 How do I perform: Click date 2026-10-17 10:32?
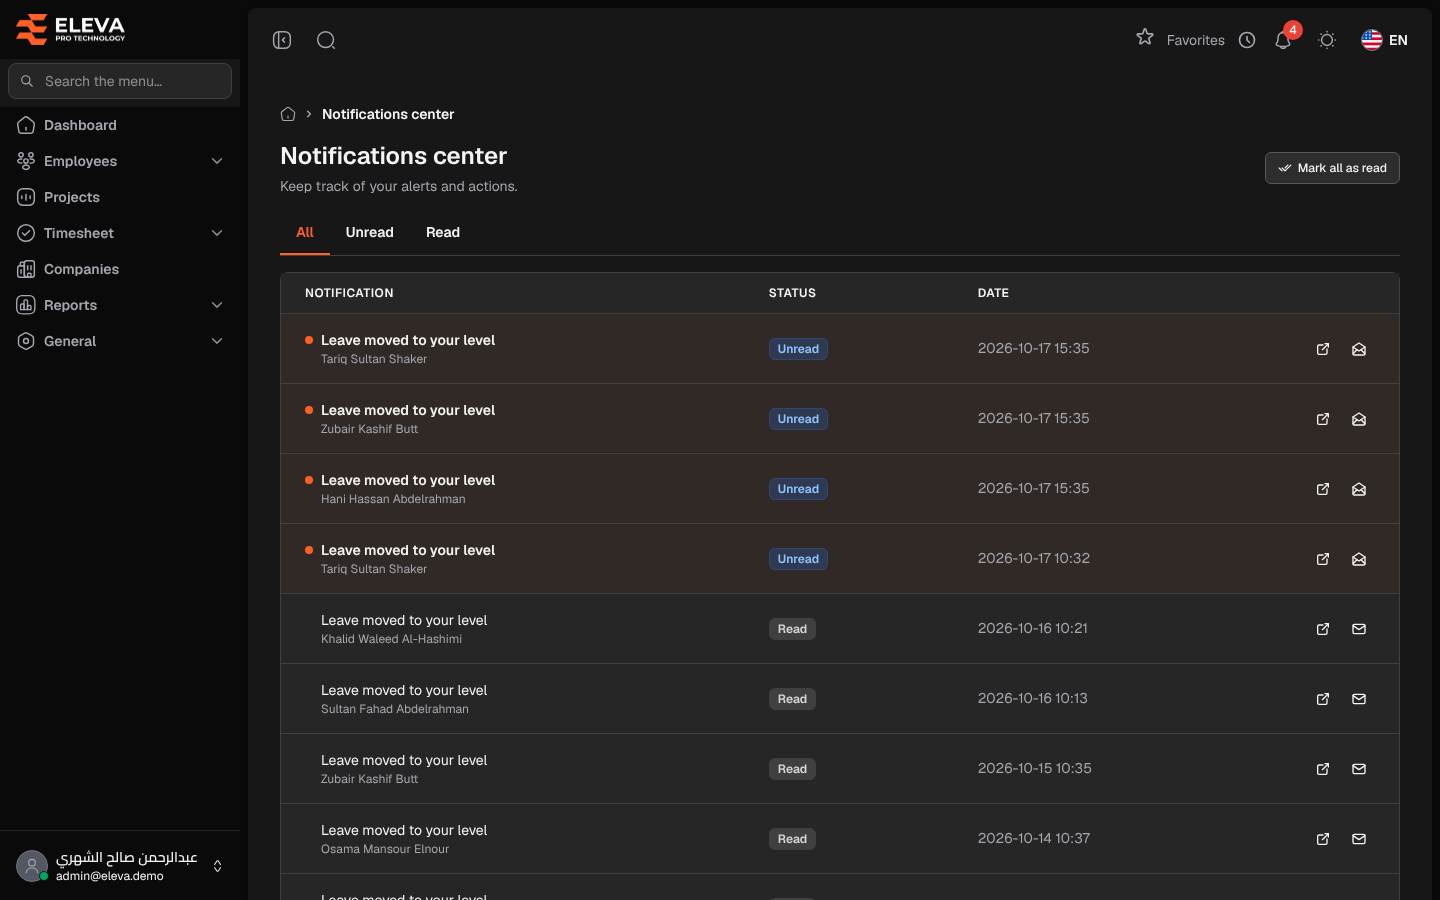pyautogui.click(x=1034, y=558)
